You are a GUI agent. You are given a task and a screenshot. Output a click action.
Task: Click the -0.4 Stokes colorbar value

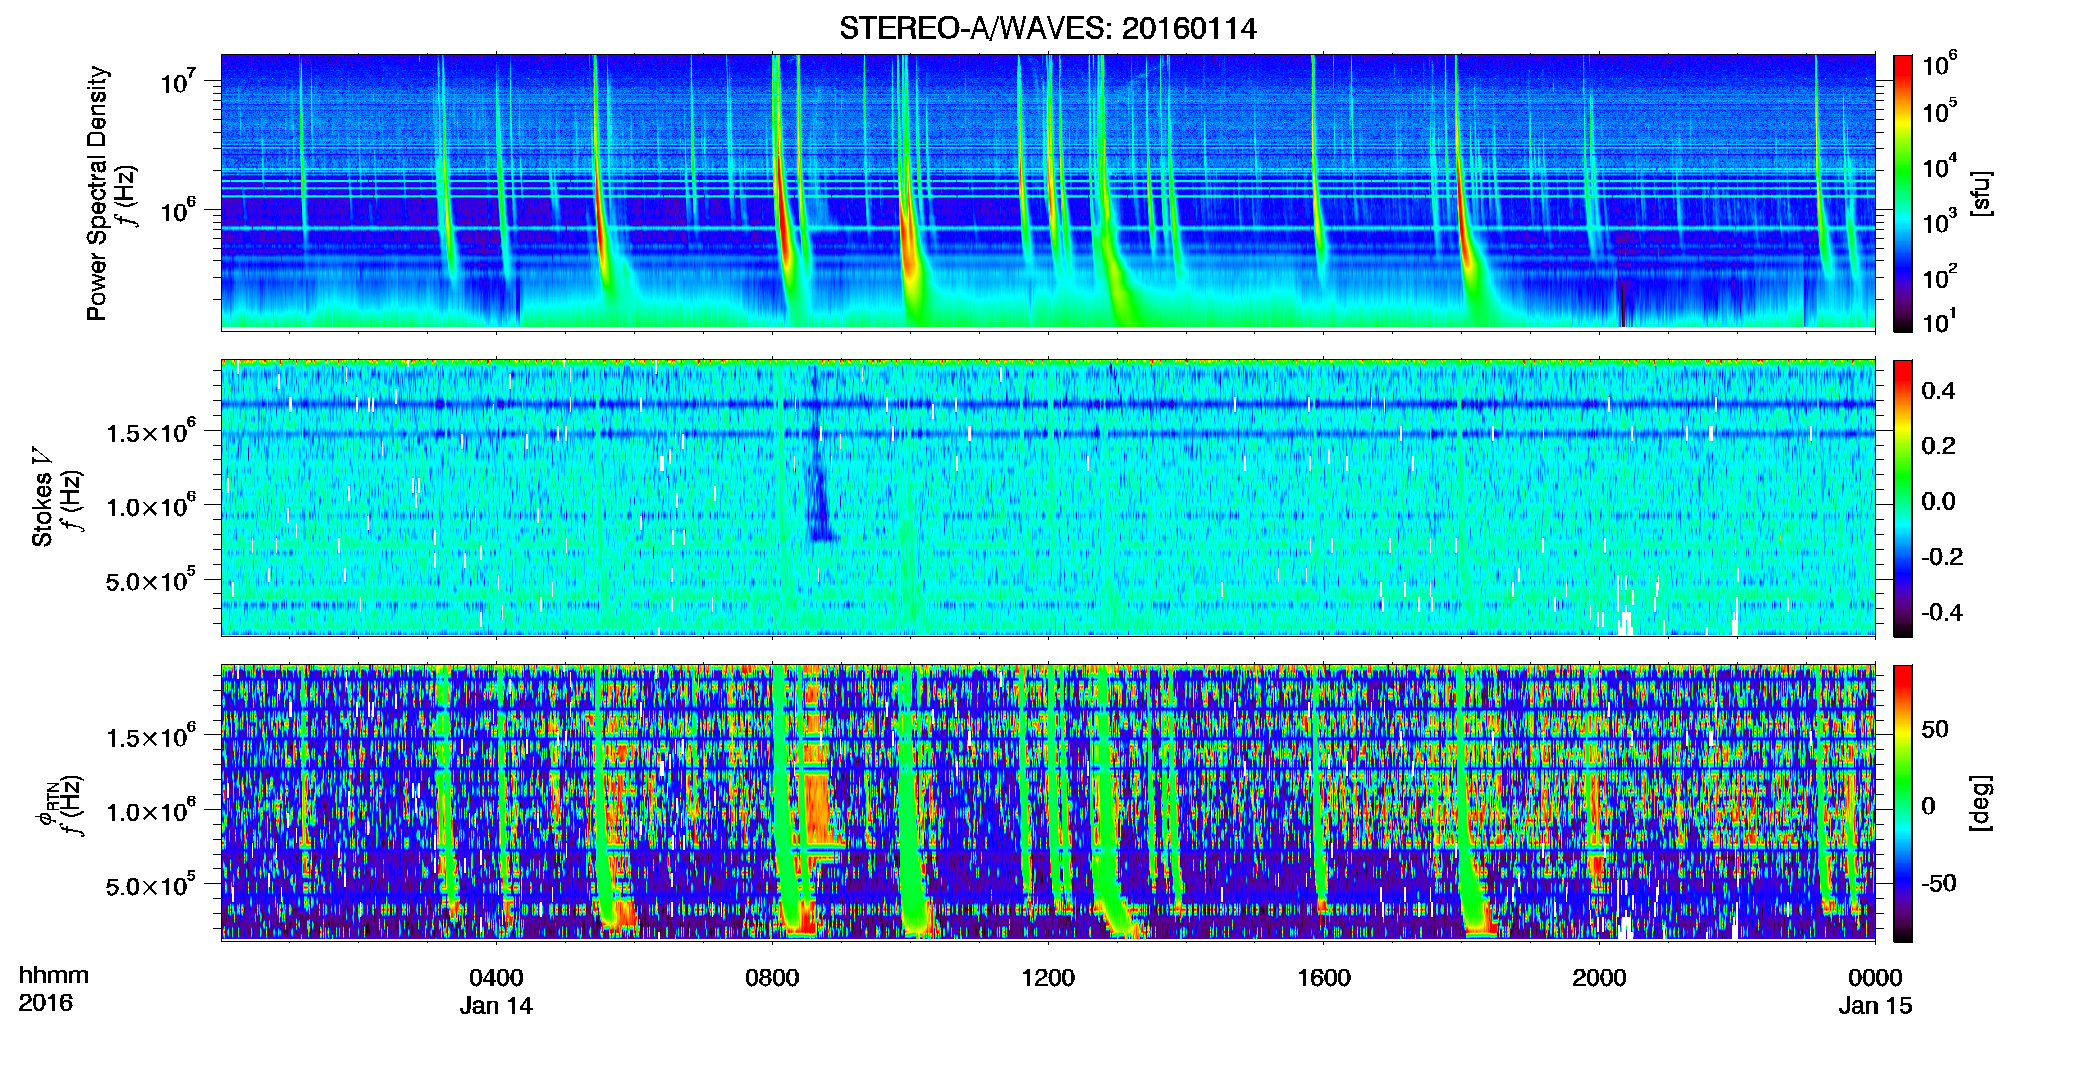click(x=1942, y=612)
